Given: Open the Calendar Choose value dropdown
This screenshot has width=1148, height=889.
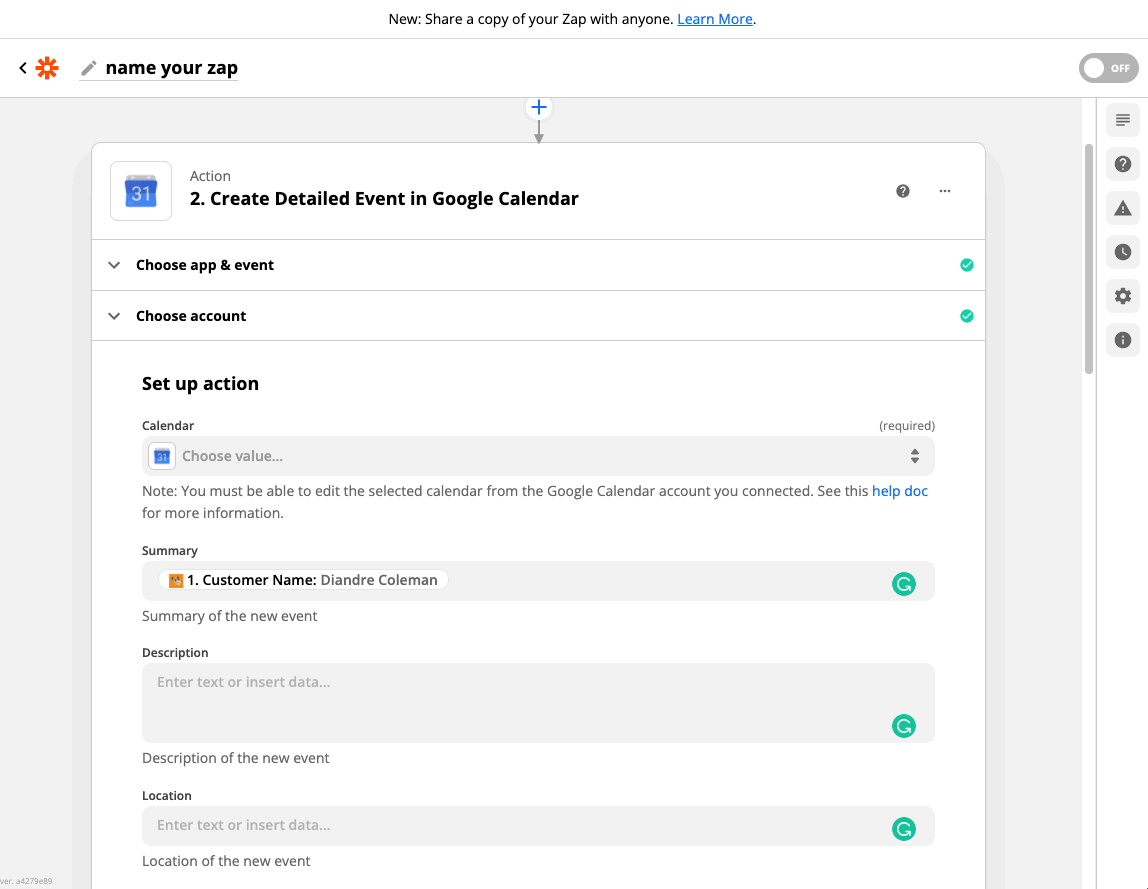Looking at the screenshot, I should (538, 456).
